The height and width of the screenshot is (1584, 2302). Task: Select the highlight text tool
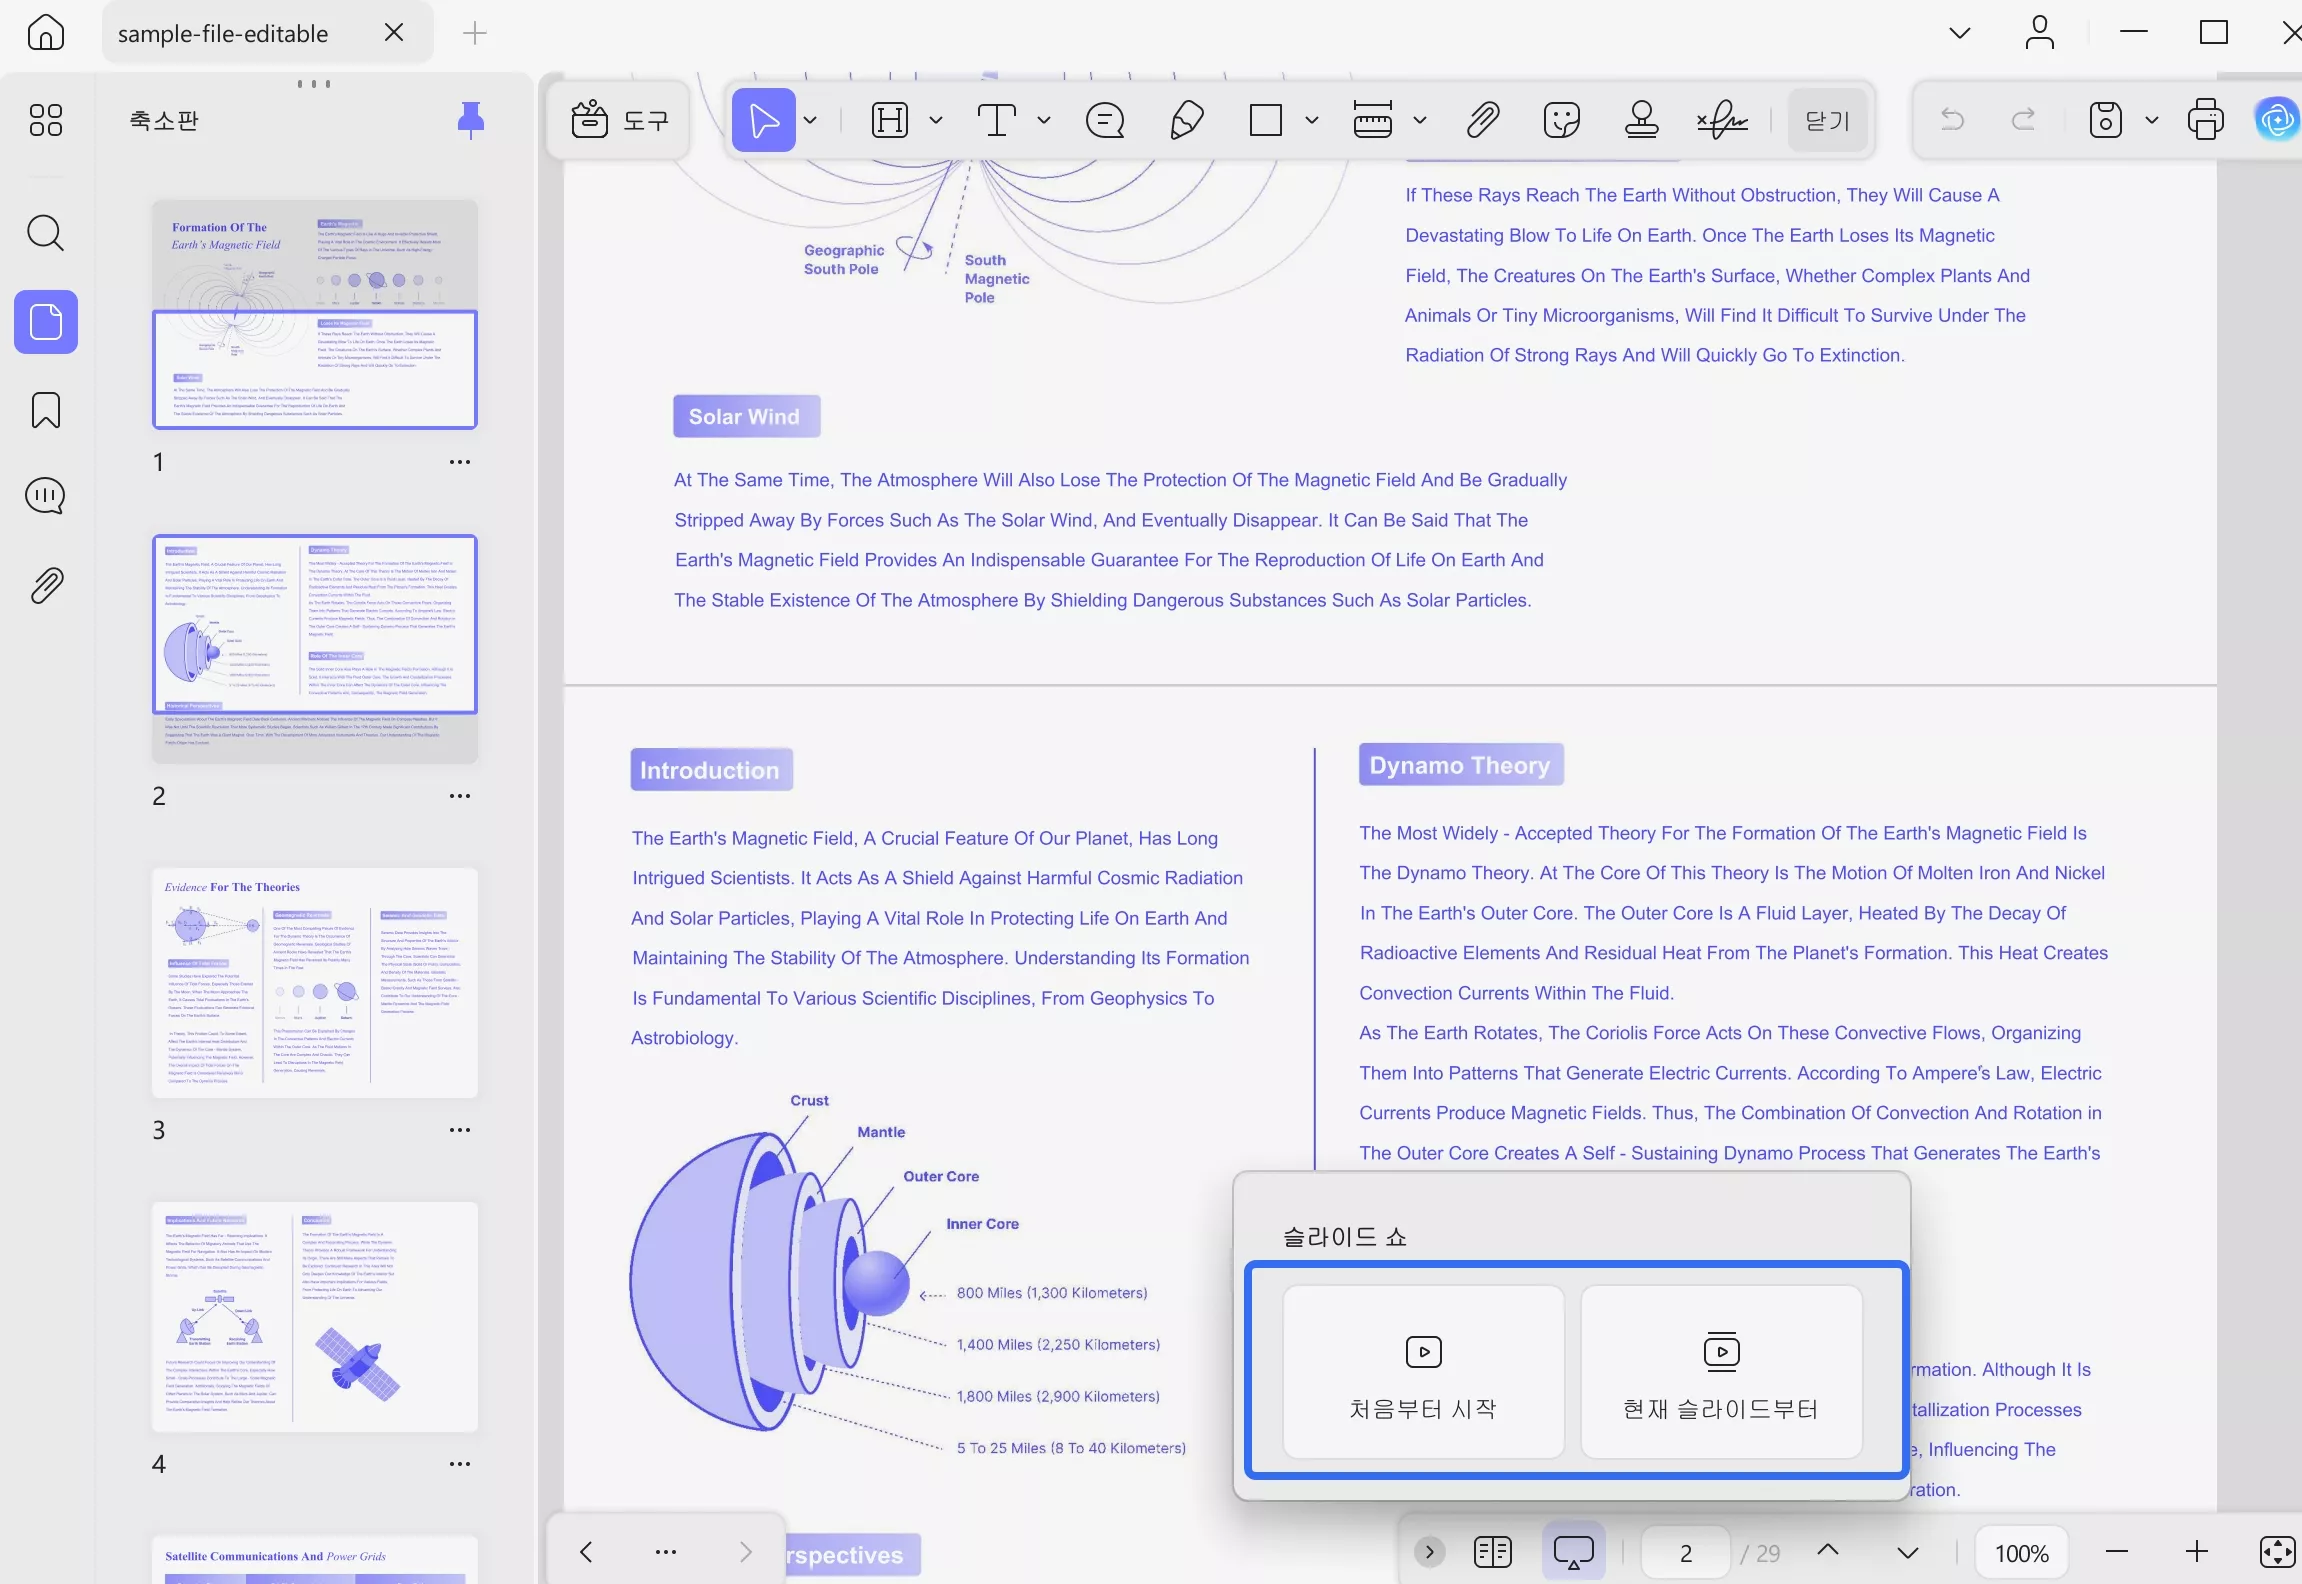coord(890,120)
